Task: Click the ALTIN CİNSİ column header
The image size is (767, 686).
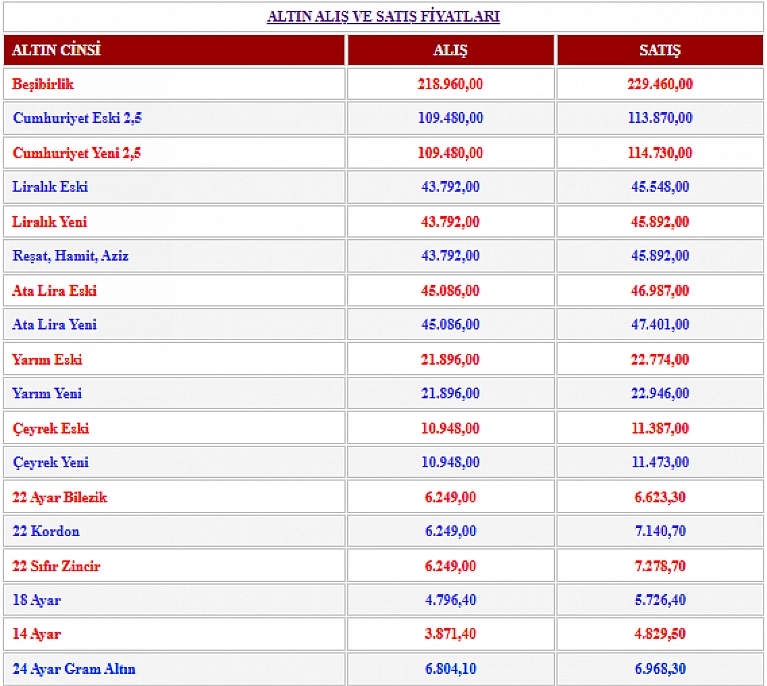Action: [57, 50]
